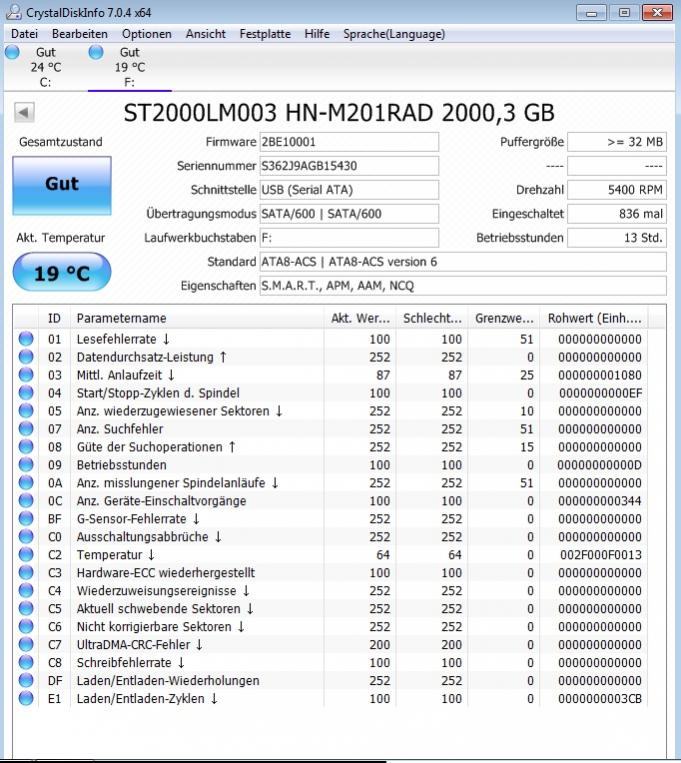This screenshot has width=681, height=763.
Task: Click the Betriebsstunden value 13 Std.
Action: pyautogui.click(x=617, y=238)
